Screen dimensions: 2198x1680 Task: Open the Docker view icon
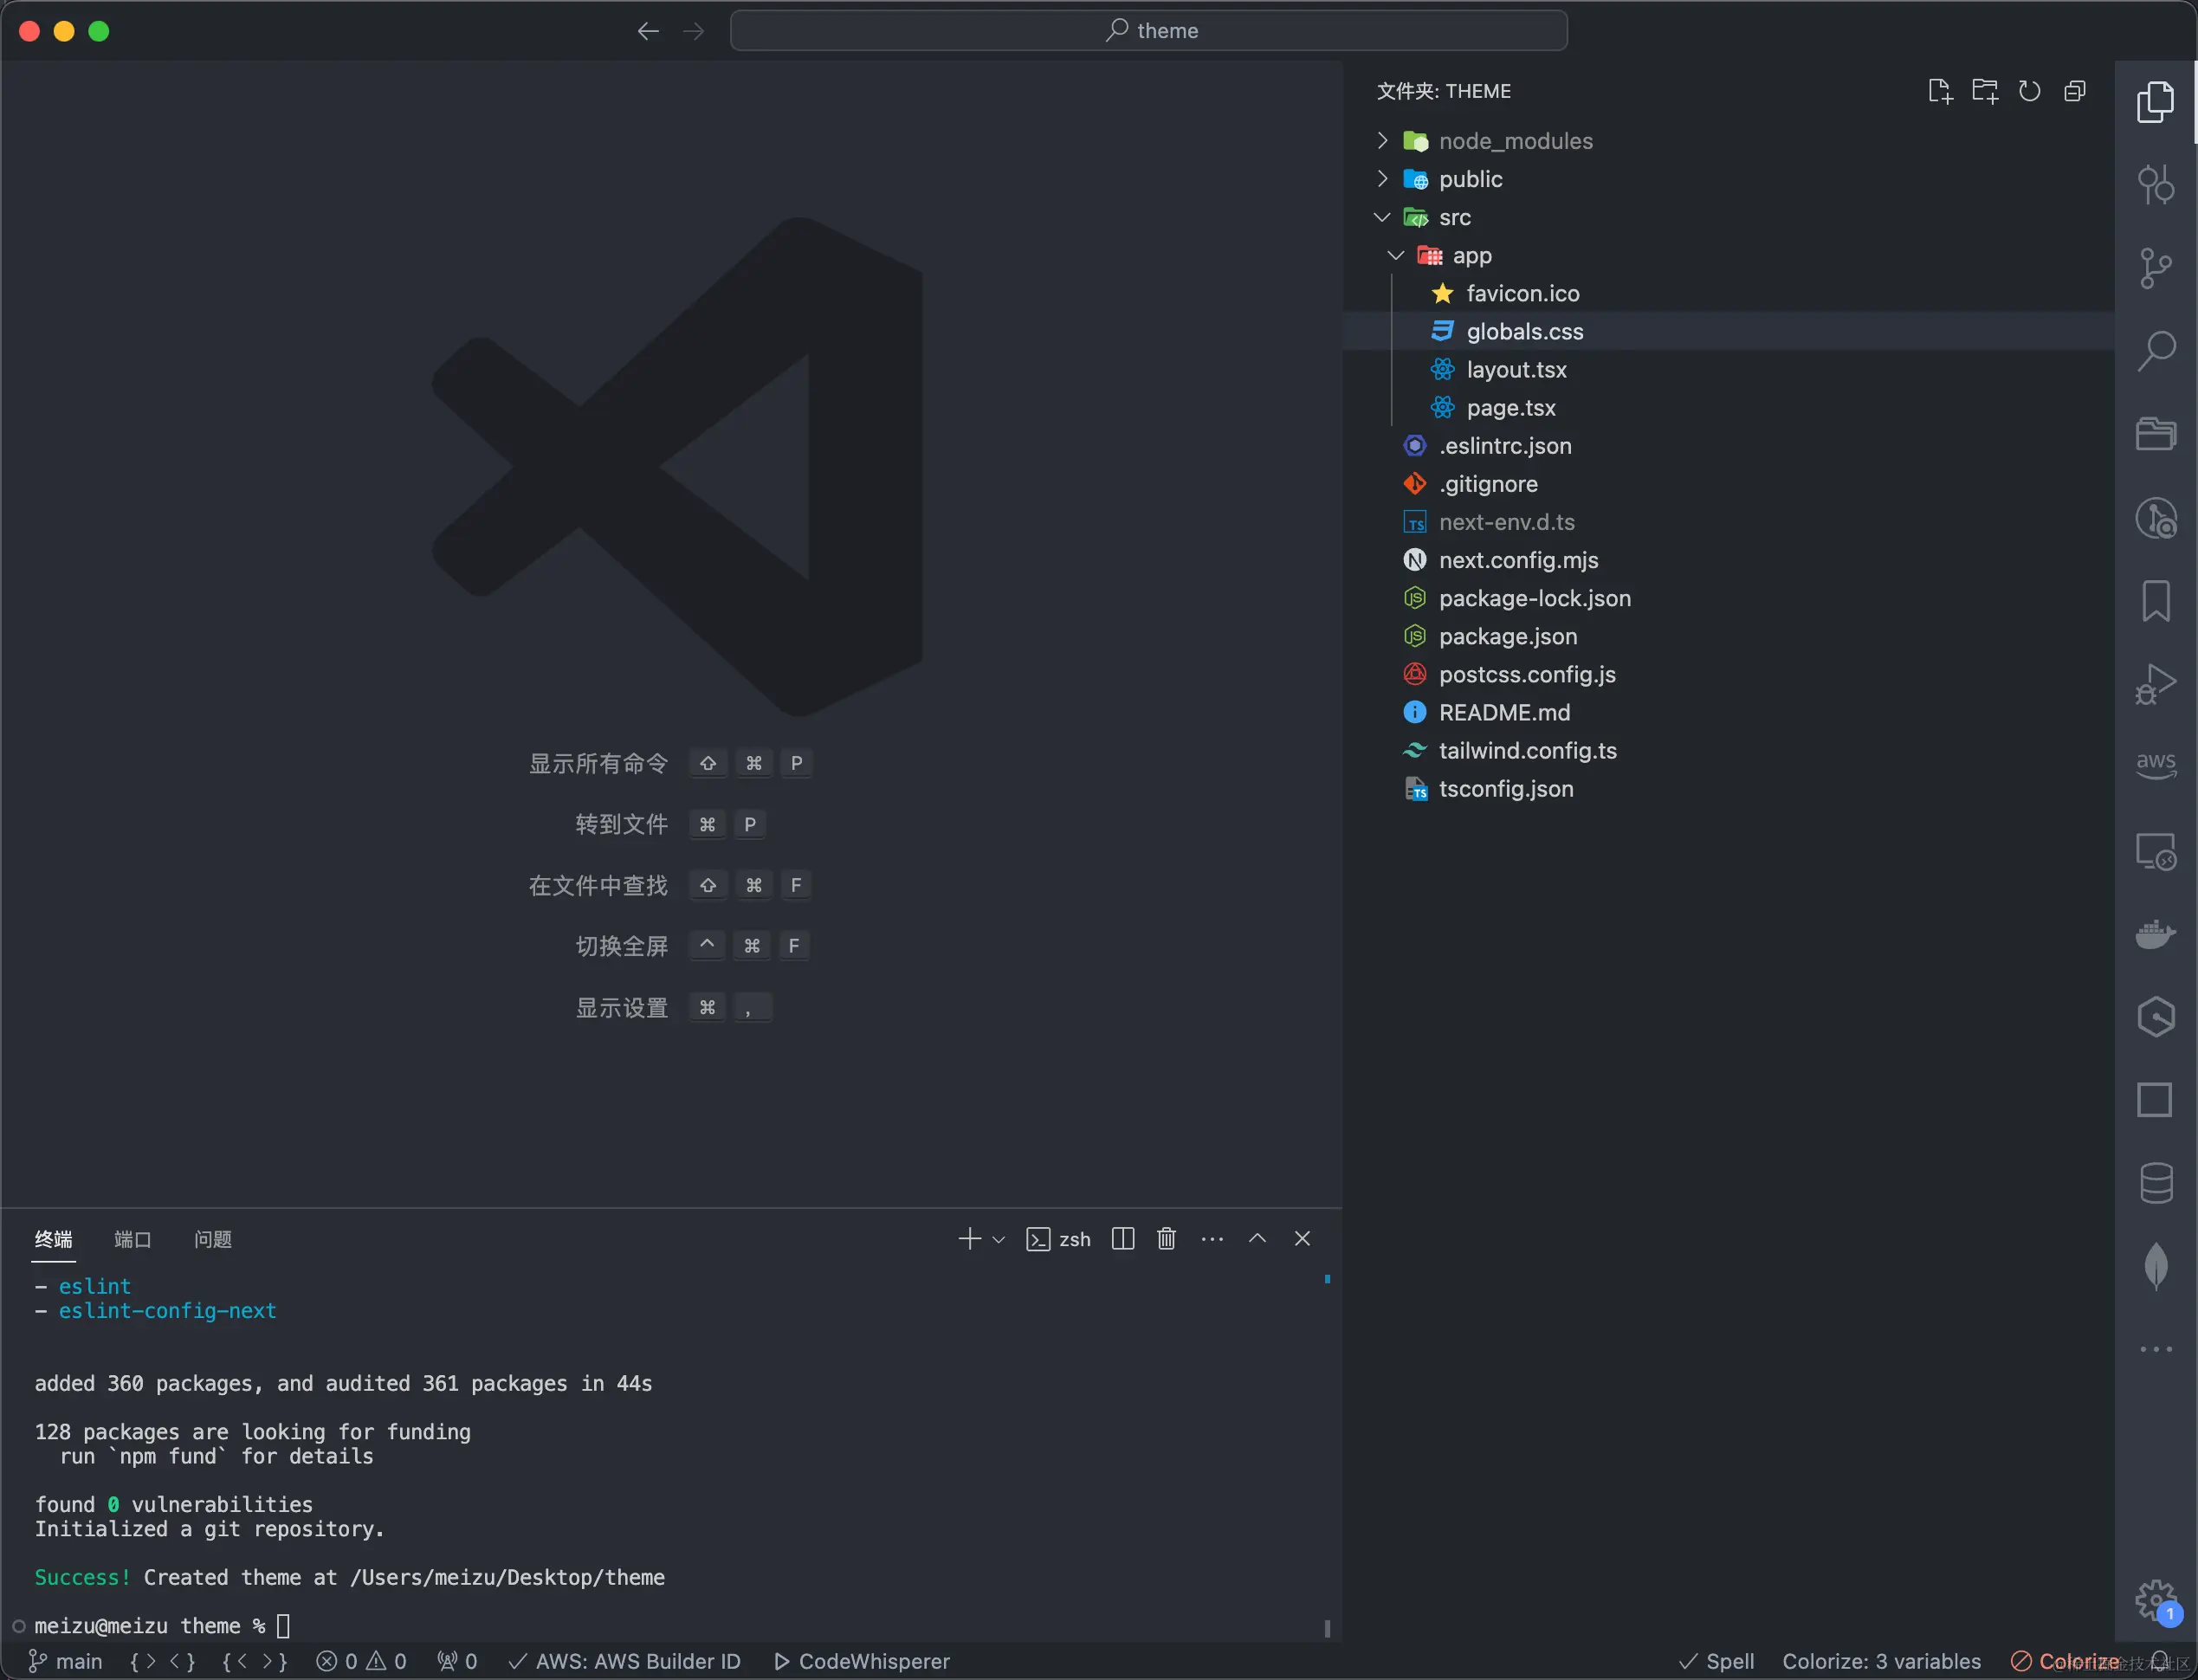point(2155,934)
